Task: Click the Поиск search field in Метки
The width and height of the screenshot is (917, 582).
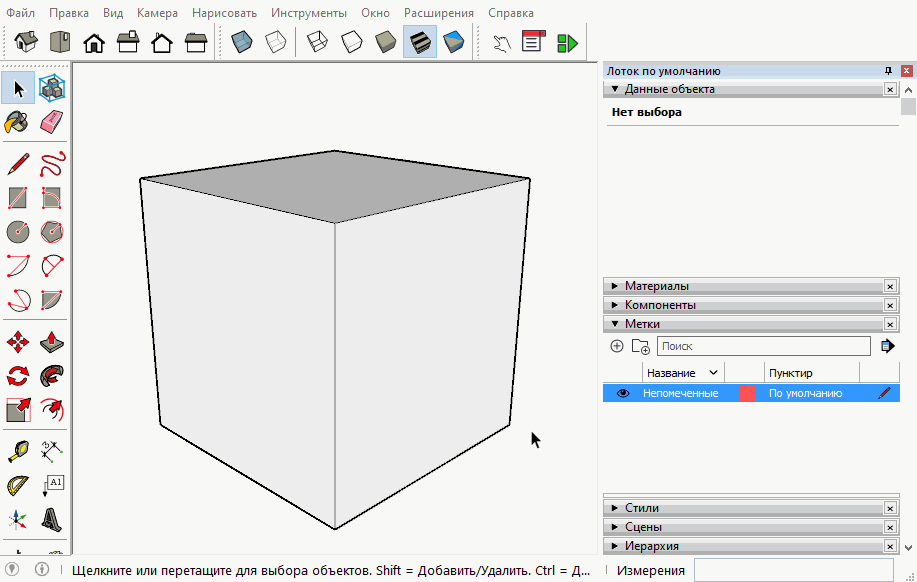Action: click(x=763, y=346)
